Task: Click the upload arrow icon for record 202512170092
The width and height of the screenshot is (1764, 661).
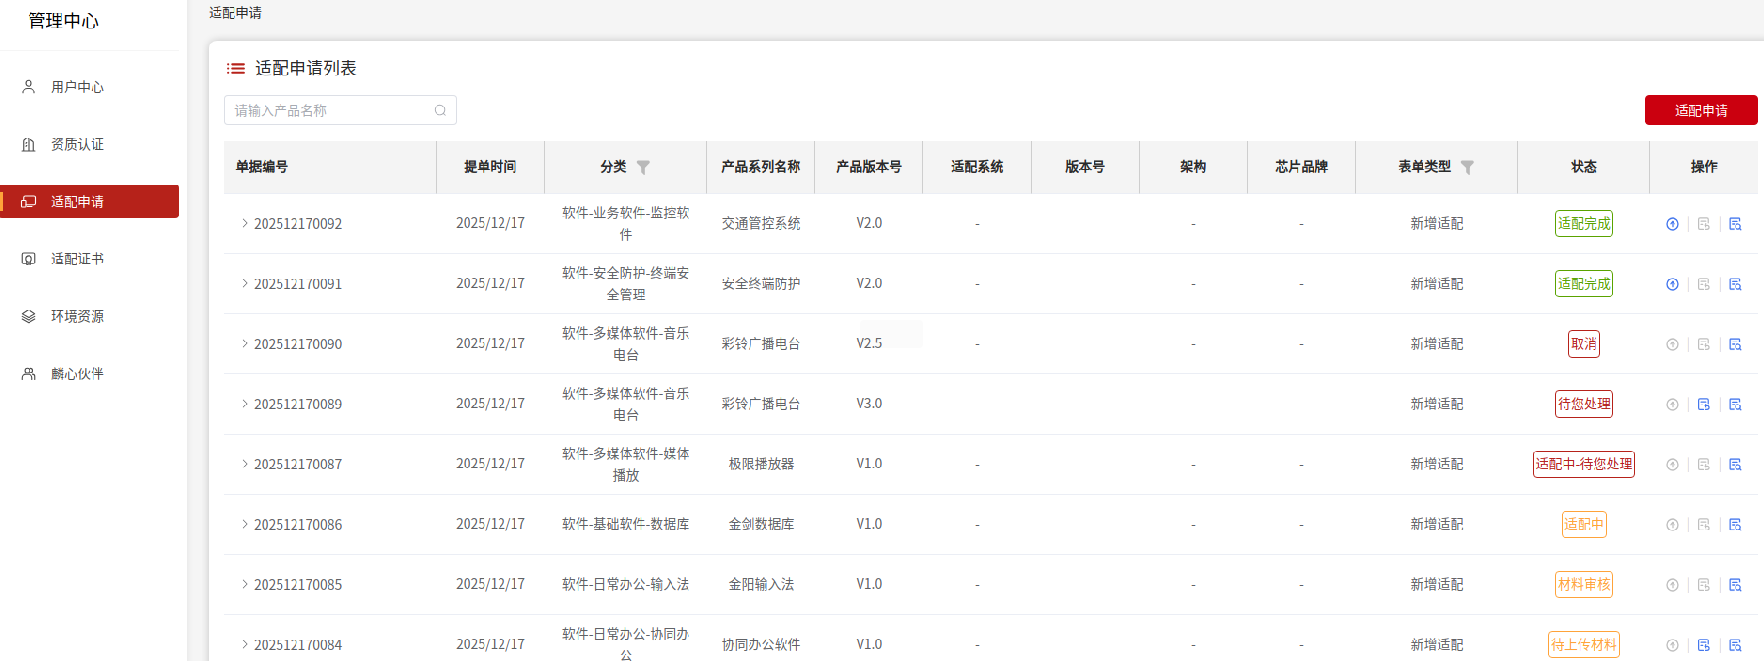Action: coord(1672,224)
